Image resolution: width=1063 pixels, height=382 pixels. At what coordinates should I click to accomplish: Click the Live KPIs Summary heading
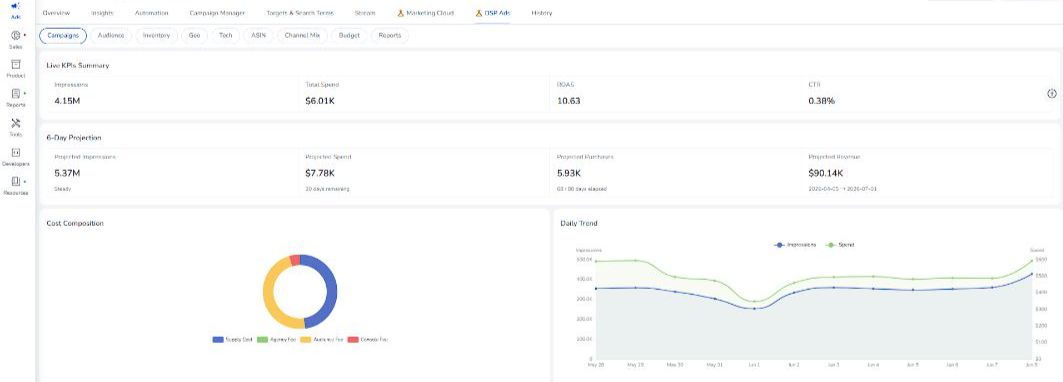tap(78, 66)
